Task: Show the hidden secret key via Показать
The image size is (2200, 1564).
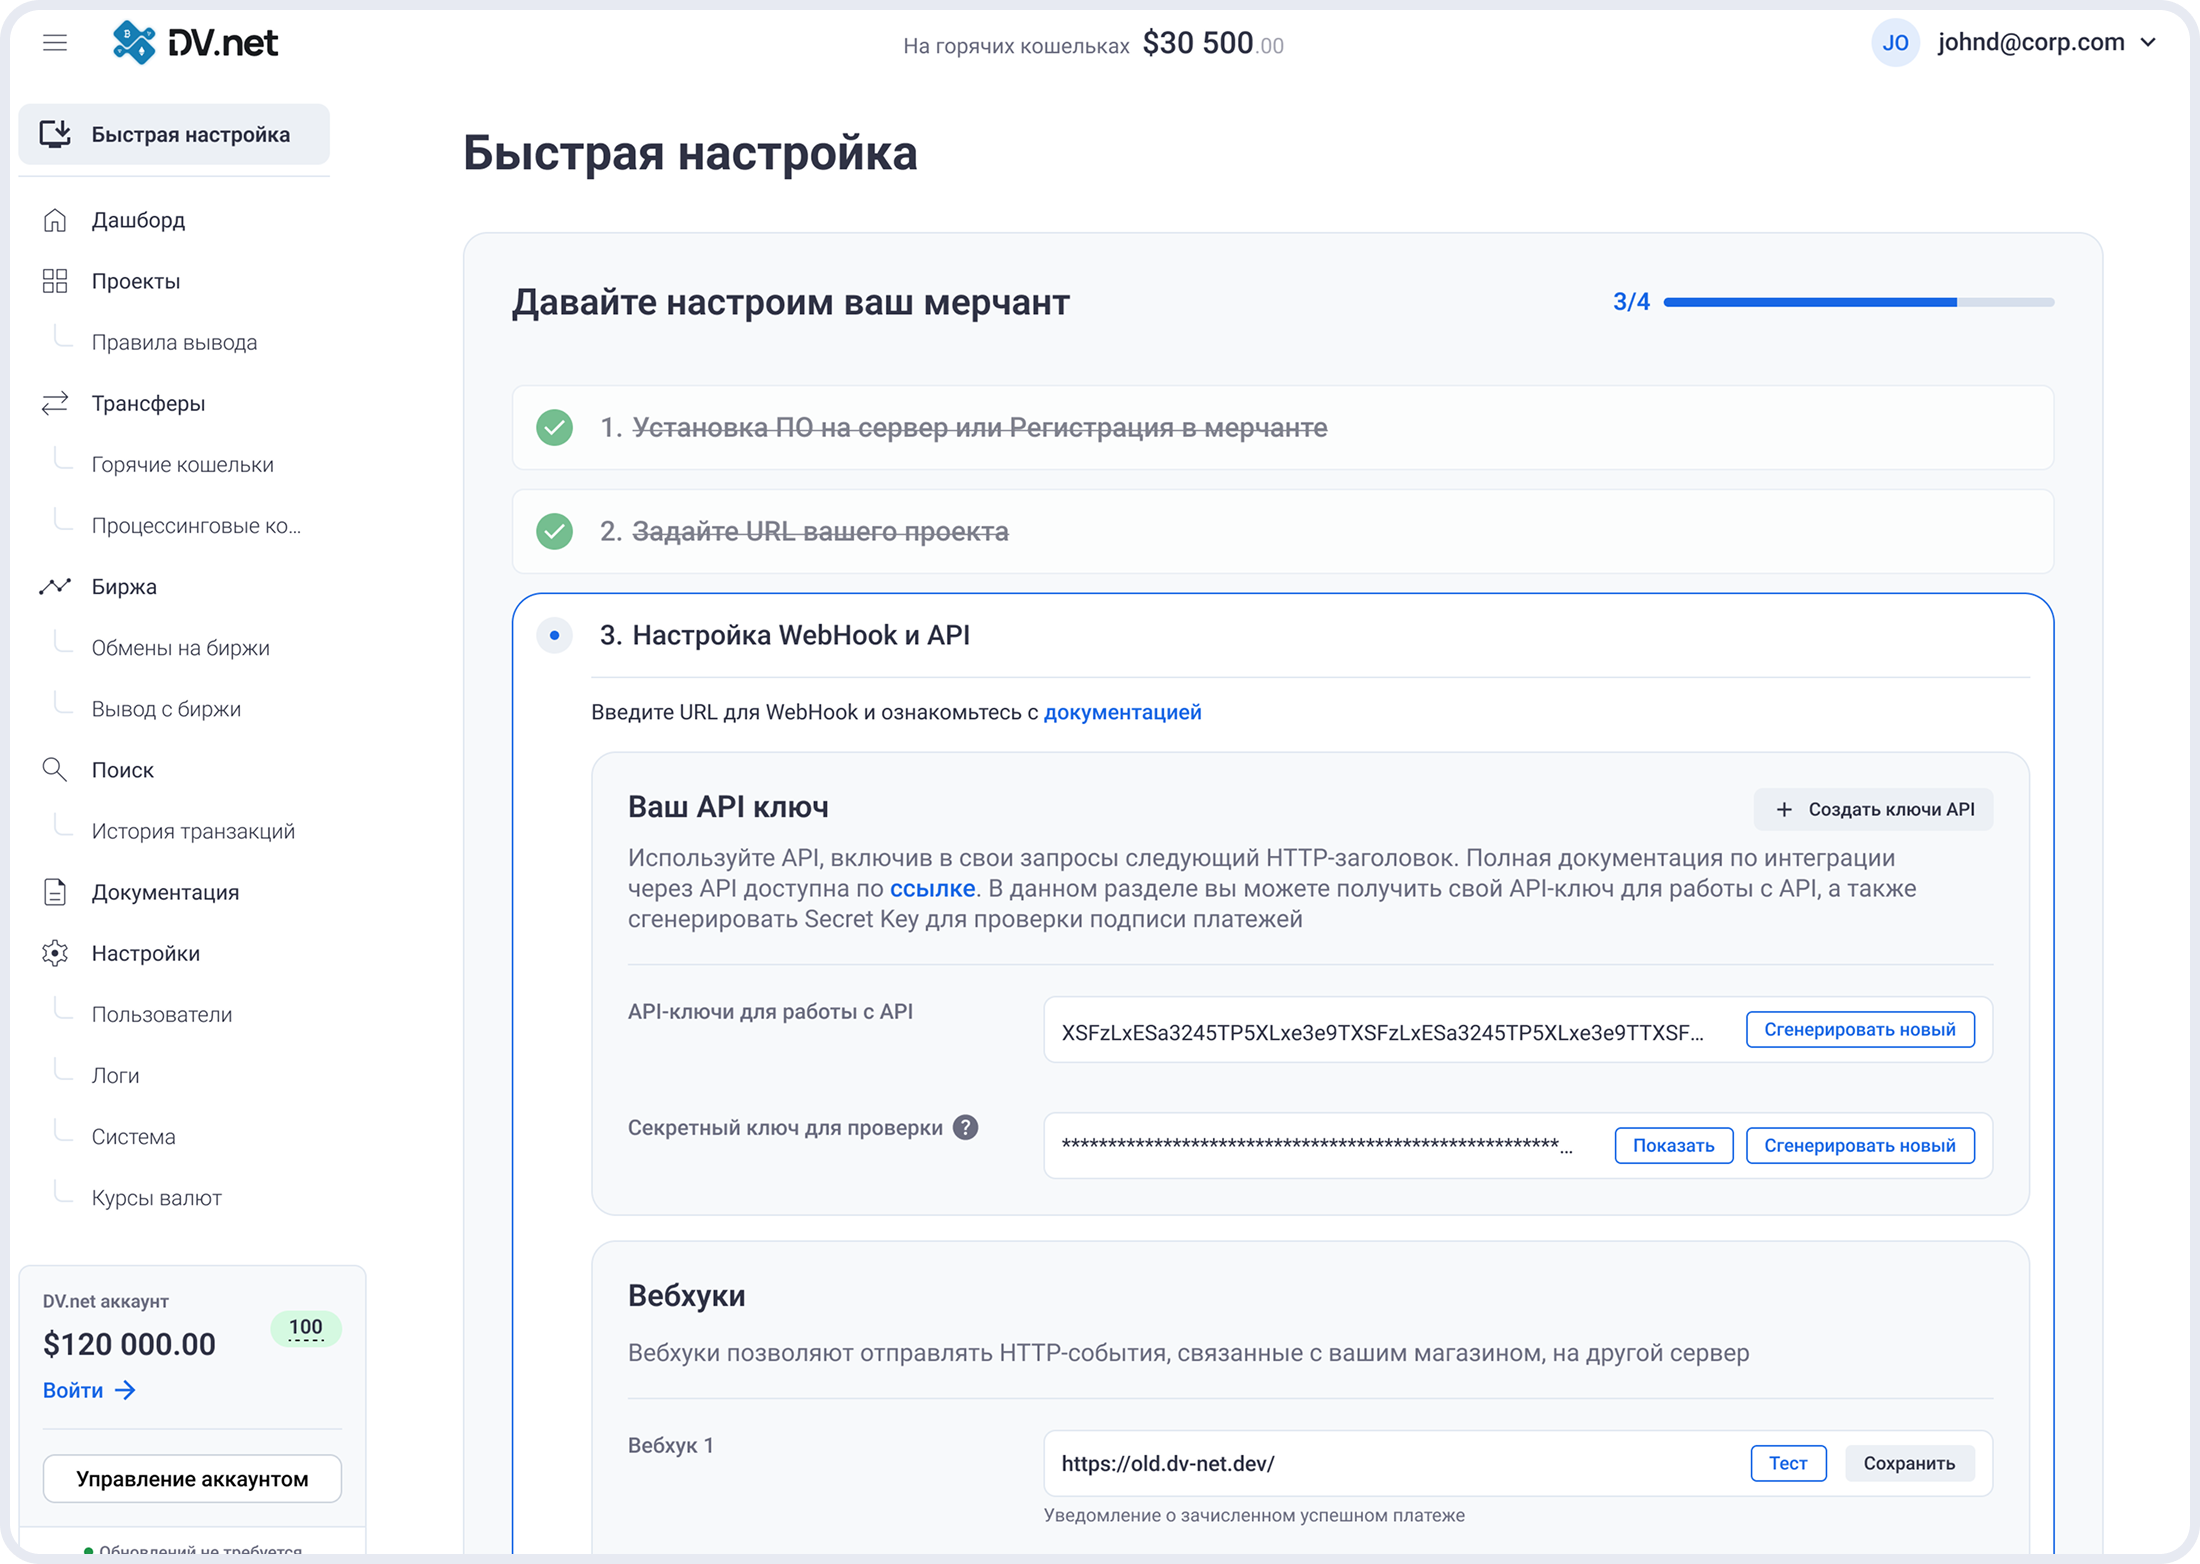Action: (1673, 1145)
